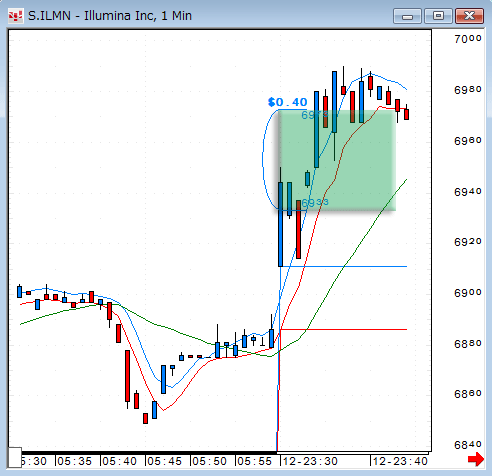Click the horizontal red price line
The image size is (492, 476).
click(x=343, y=329)
